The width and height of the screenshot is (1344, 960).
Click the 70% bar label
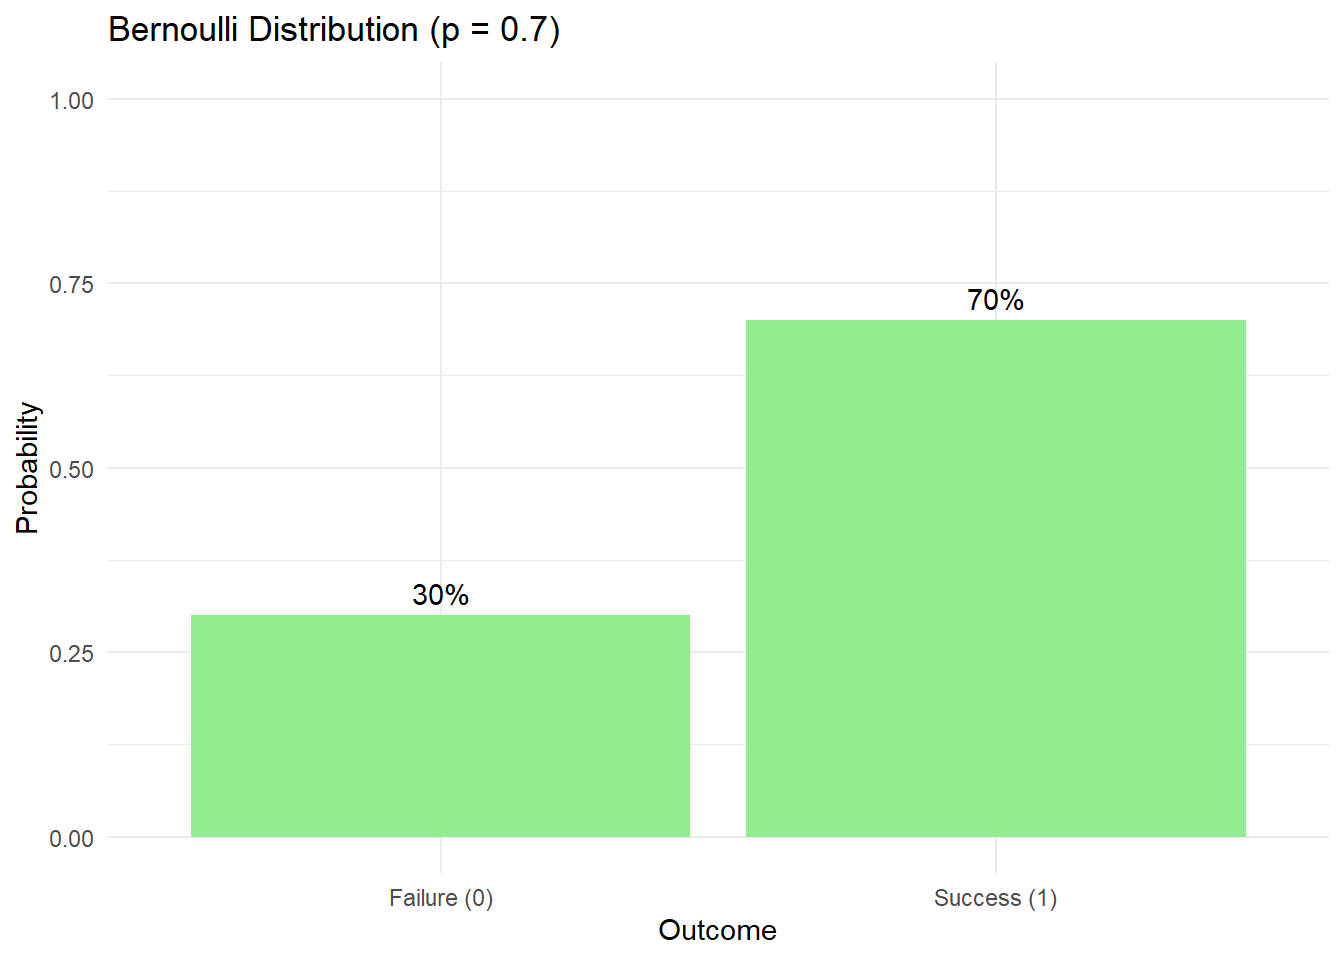[996, 300]
